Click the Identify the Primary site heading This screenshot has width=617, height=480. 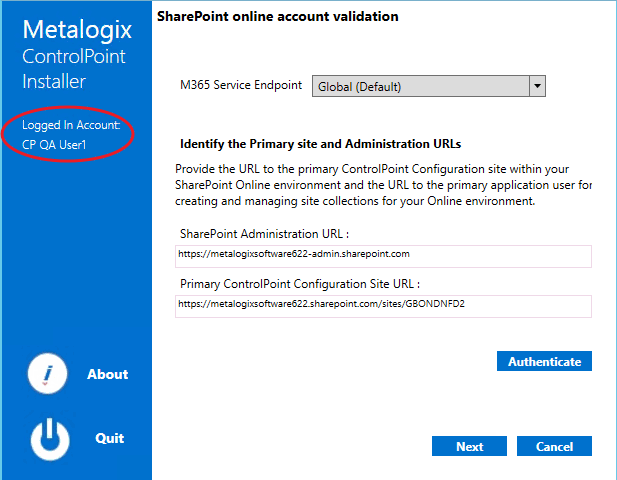pos(319,144)
